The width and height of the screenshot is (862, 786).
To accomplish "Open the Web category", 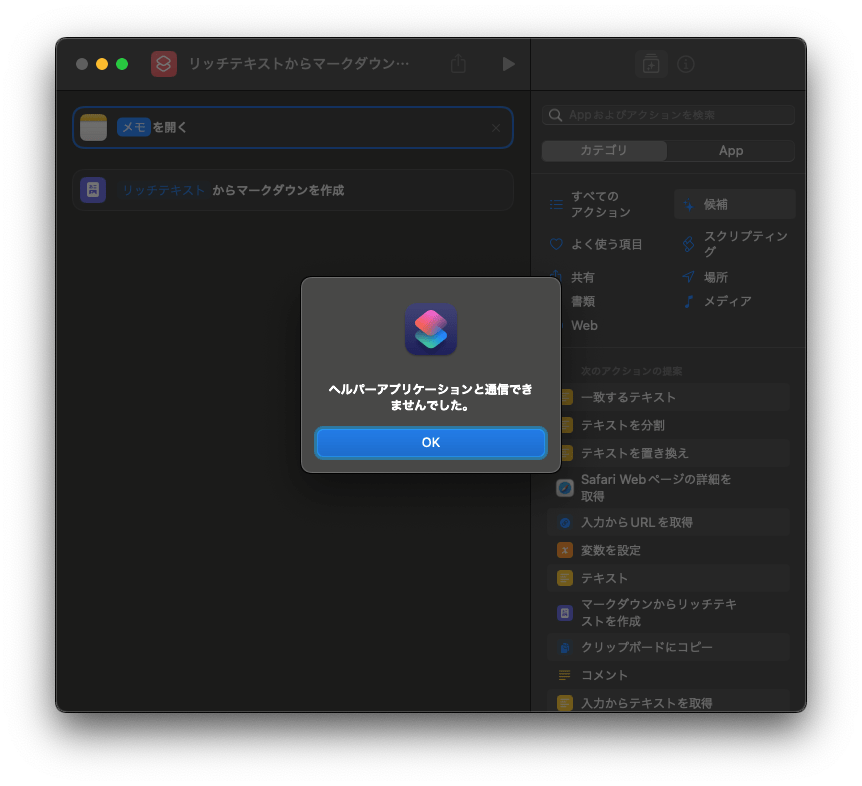I will click(x=584, y=326).
